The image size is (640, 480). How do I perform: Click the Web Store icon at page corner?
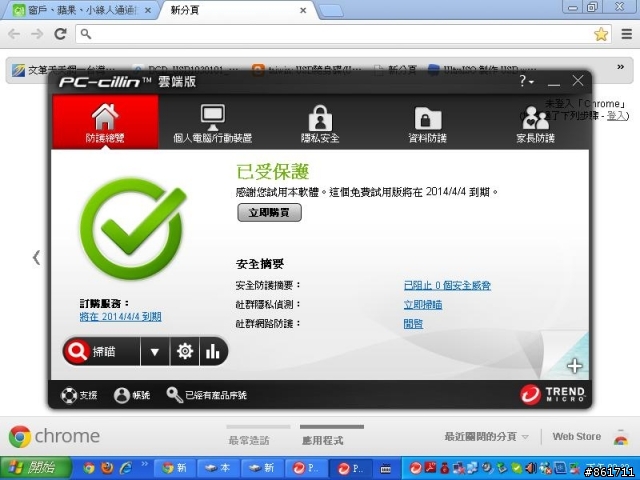[x=621, y=438]
